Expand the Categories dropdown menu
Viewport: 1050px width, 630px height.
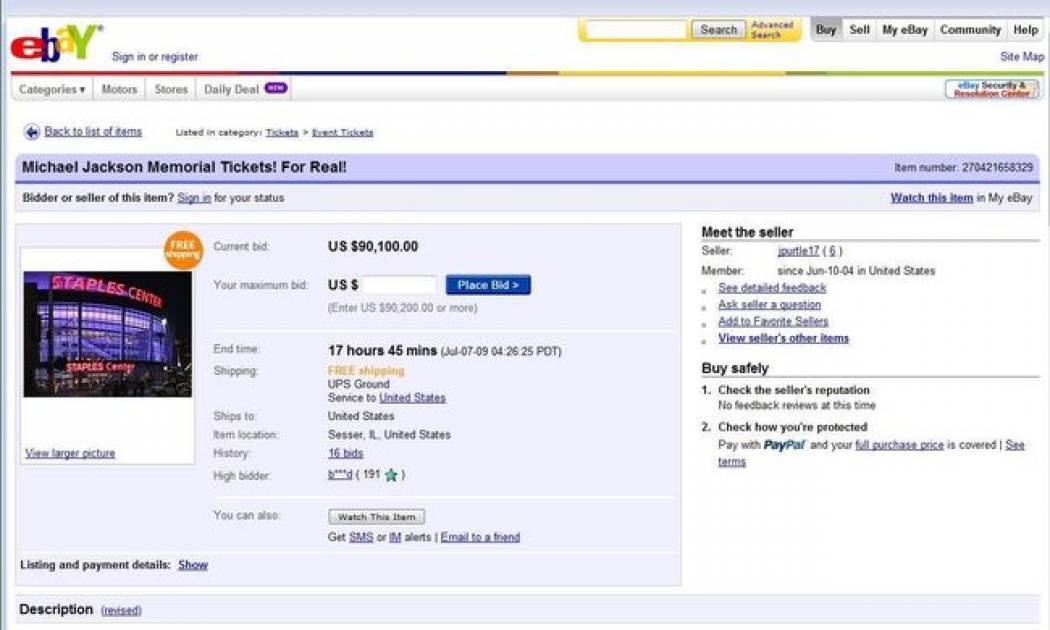52,89
